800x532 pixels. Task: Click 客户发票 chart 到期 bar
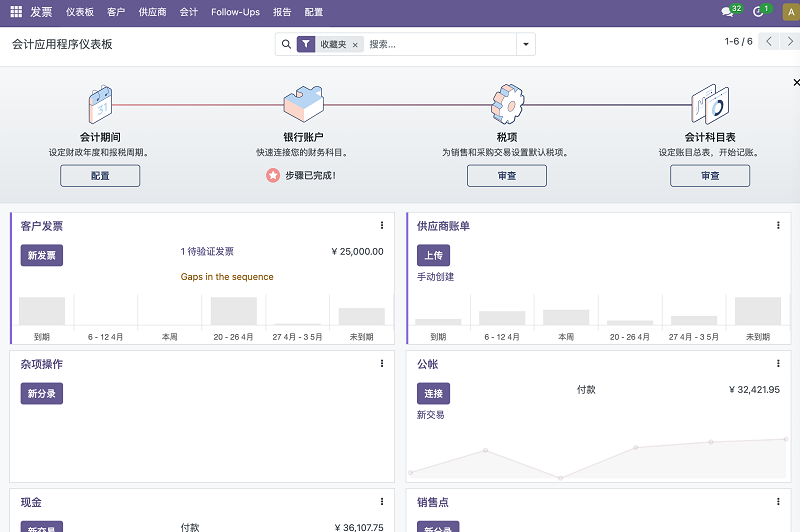click(x=42, y=311)
